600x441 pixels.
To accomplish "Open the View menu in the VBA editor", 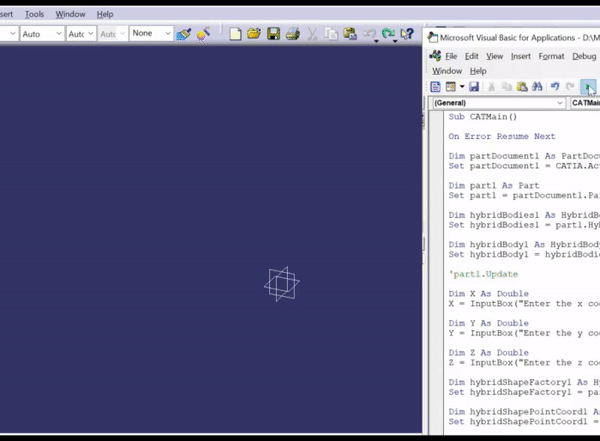I will 494,56.
